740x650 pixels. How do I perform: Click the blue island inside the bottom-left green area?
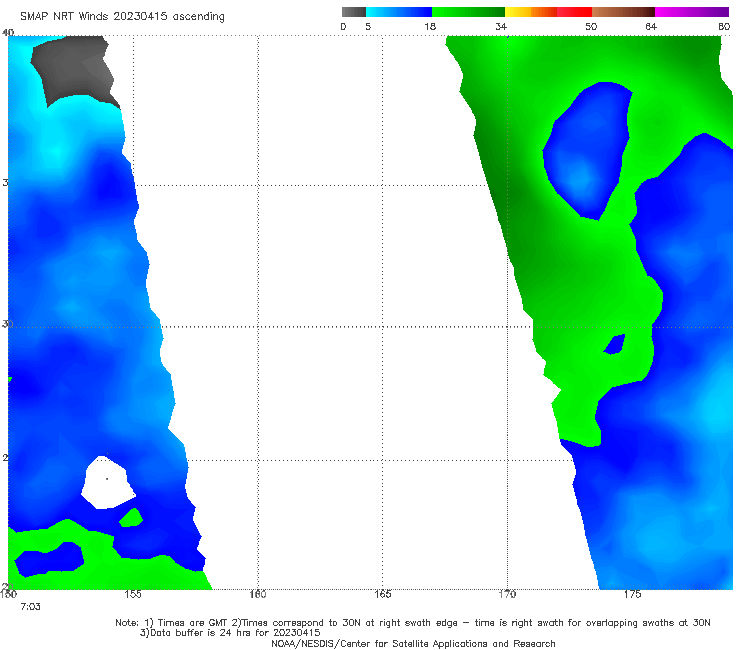pyautogui.click(x=50, y=559)
